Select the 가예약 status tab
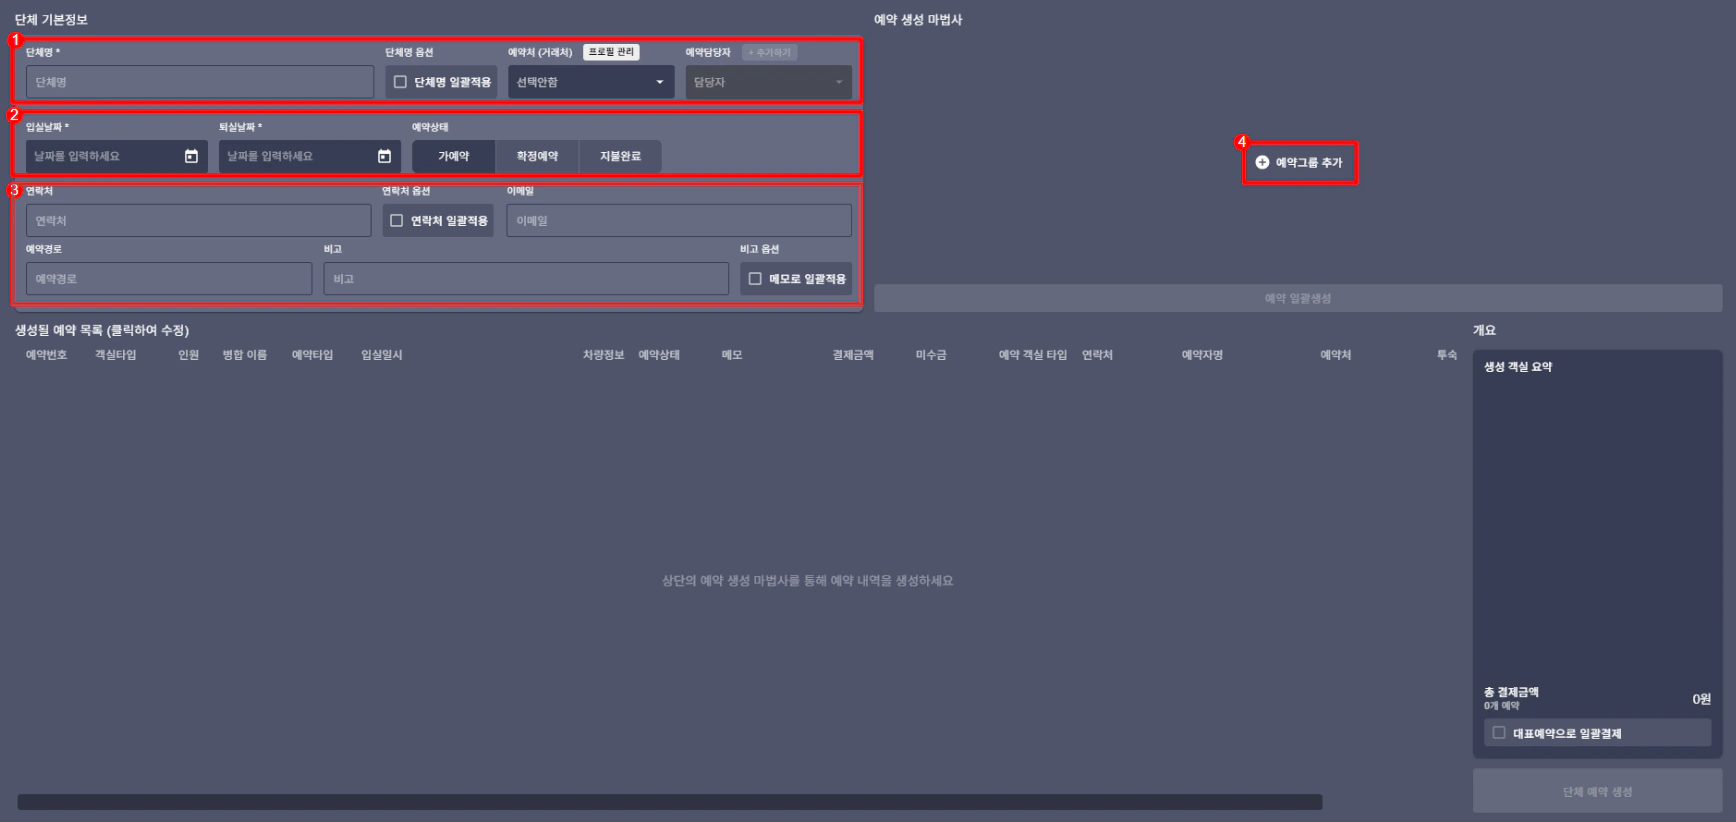 point(453,156)
